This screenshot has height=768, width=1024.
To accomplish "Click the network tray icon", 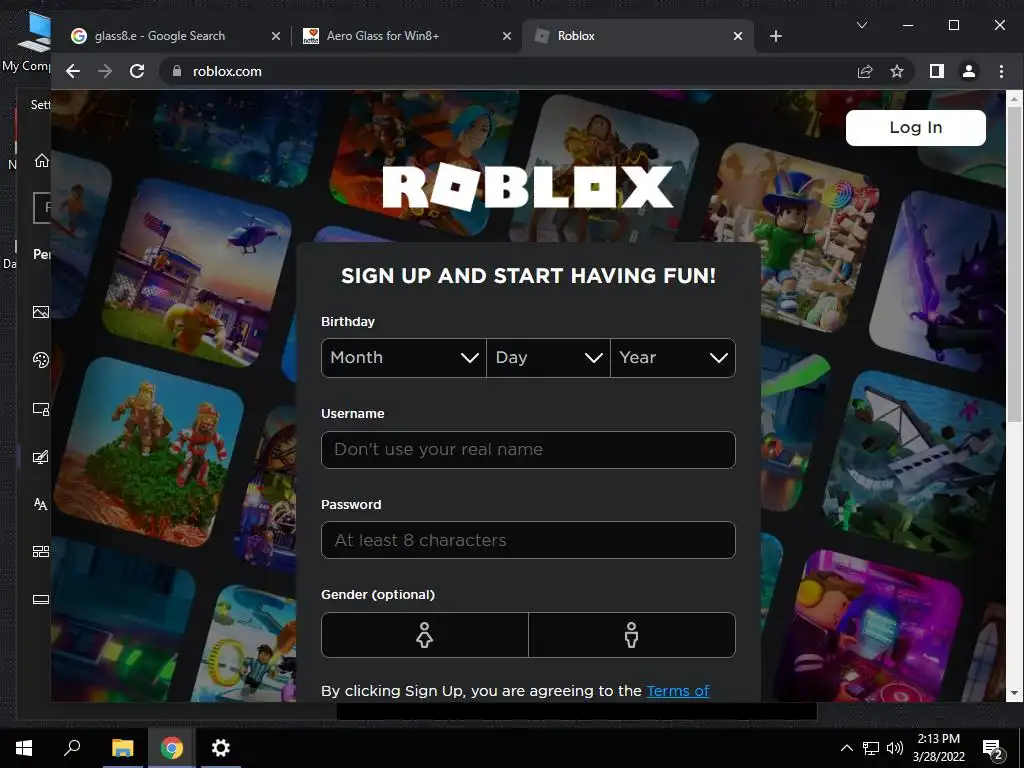I will (x=871, y=748).
